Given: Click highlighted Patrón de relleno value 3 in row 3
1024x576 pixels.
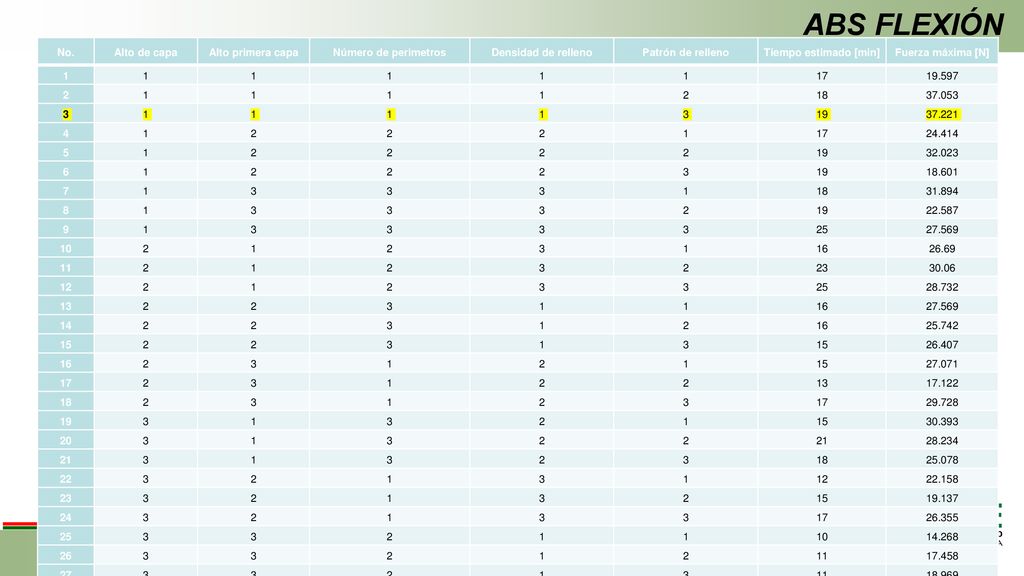Looking at the screenshot, I should (686, 114).
